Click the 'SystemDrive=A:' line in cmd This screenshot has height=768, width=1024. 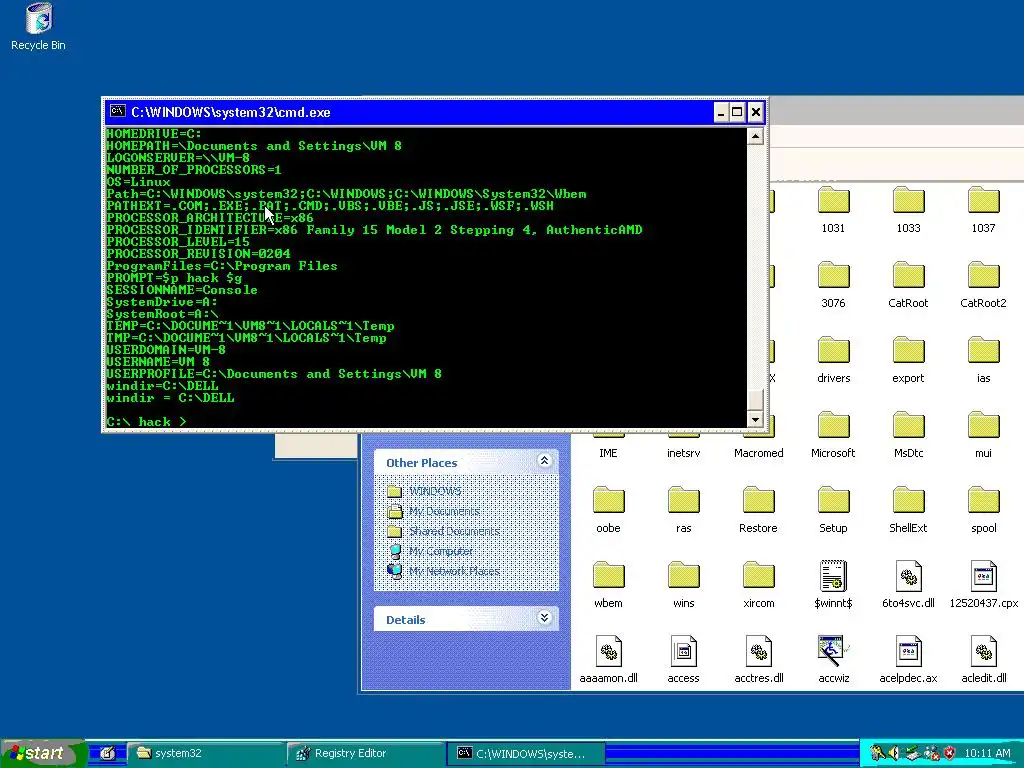[162, 302]
